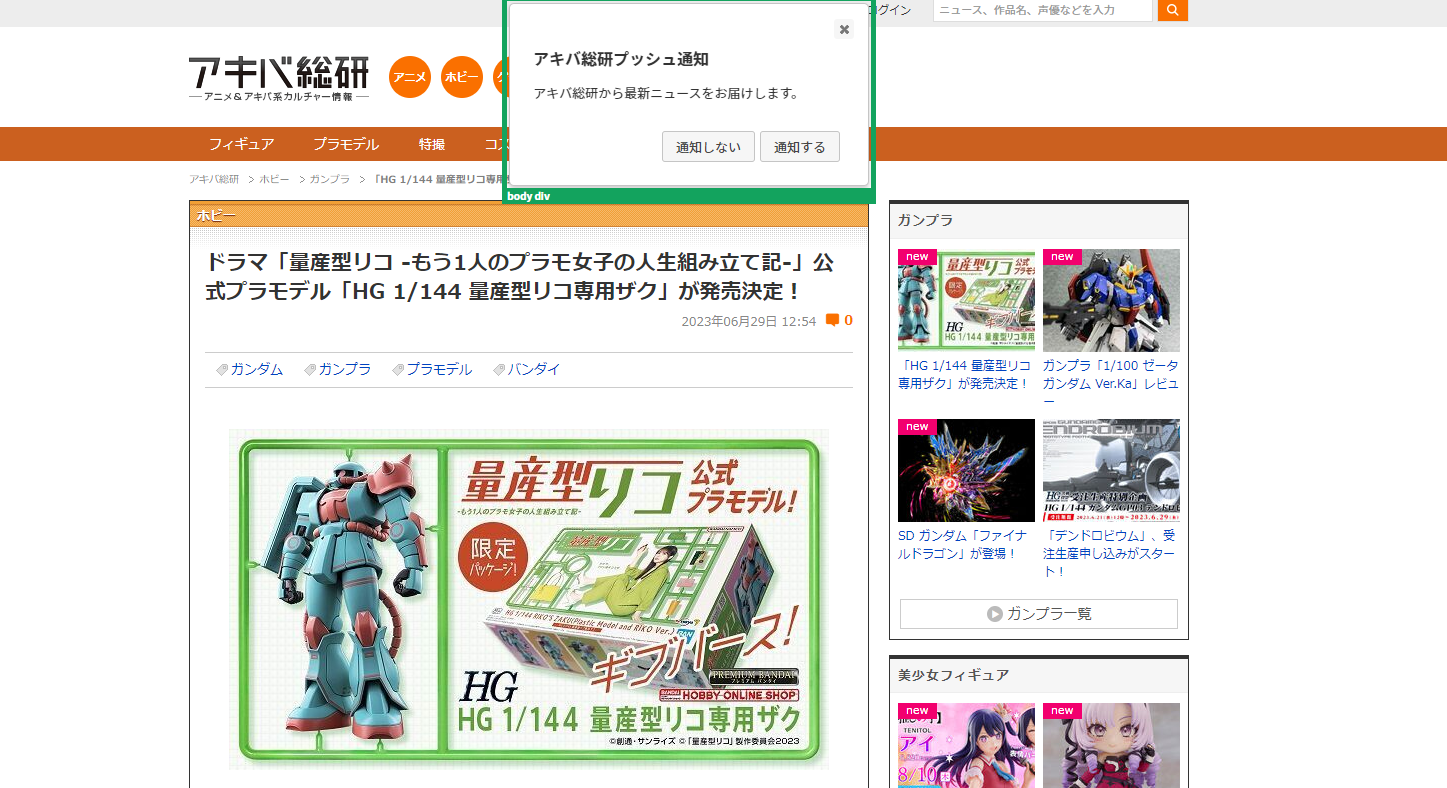Viewport: 1447px width, 788px height.
Task: Open the フィギュア navigation menu
Action: point(243,144)
